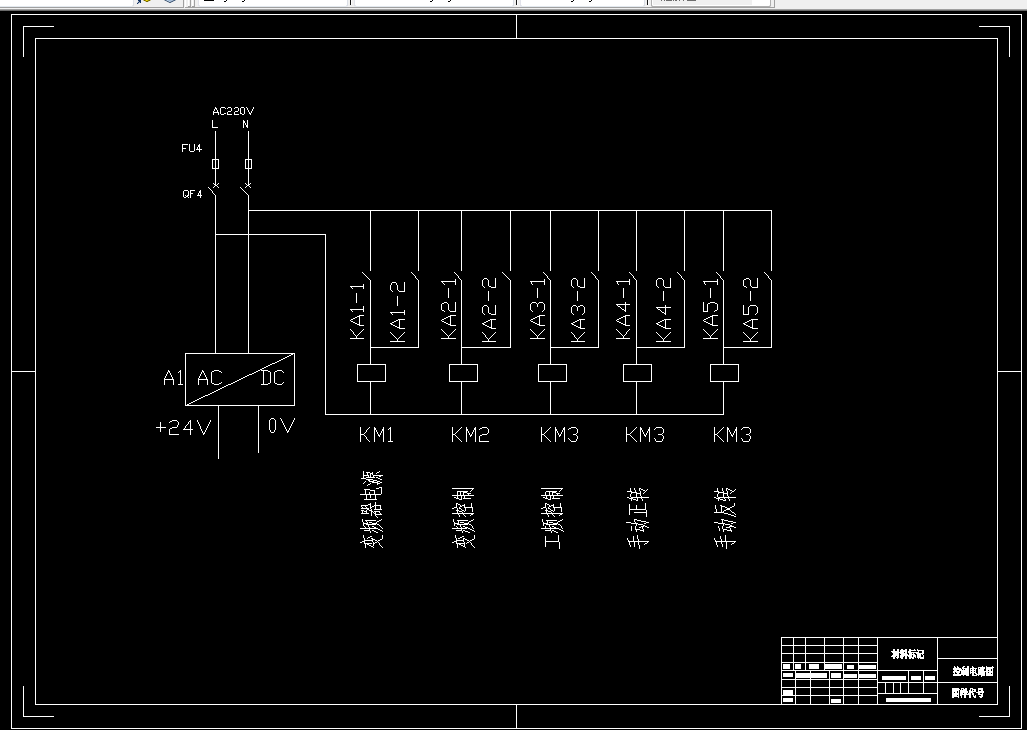Select the 变频控制 description text
1027x730 pixels.
(x=463, y=517)
